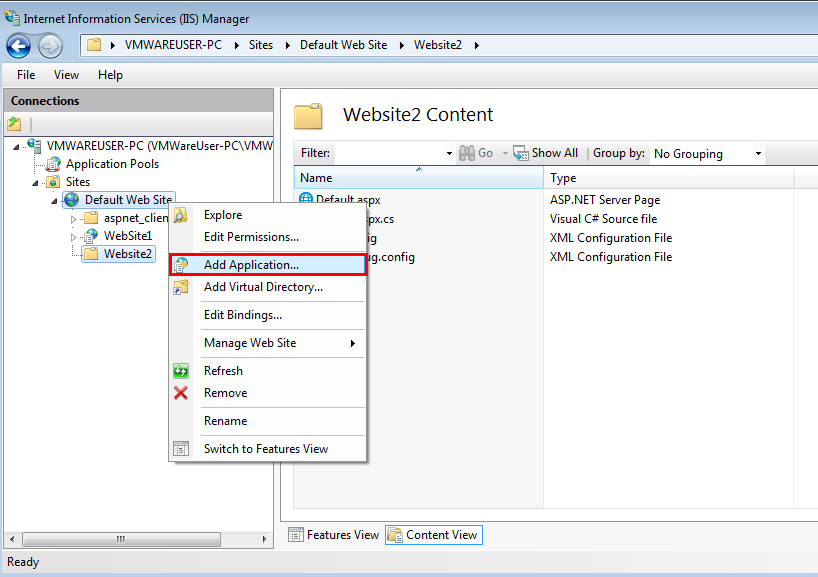Click VMWAREUSER-PC in the breadcrumb
This screenshot has height=577, width=818.
[x=173, y=45]
